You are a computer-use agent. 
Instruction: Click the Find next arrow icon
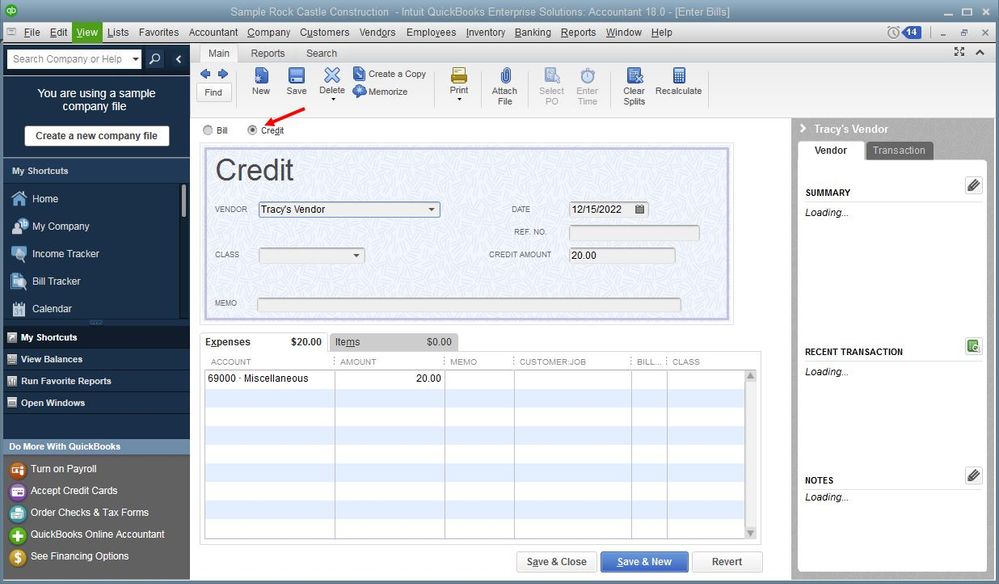click(222, 74)
